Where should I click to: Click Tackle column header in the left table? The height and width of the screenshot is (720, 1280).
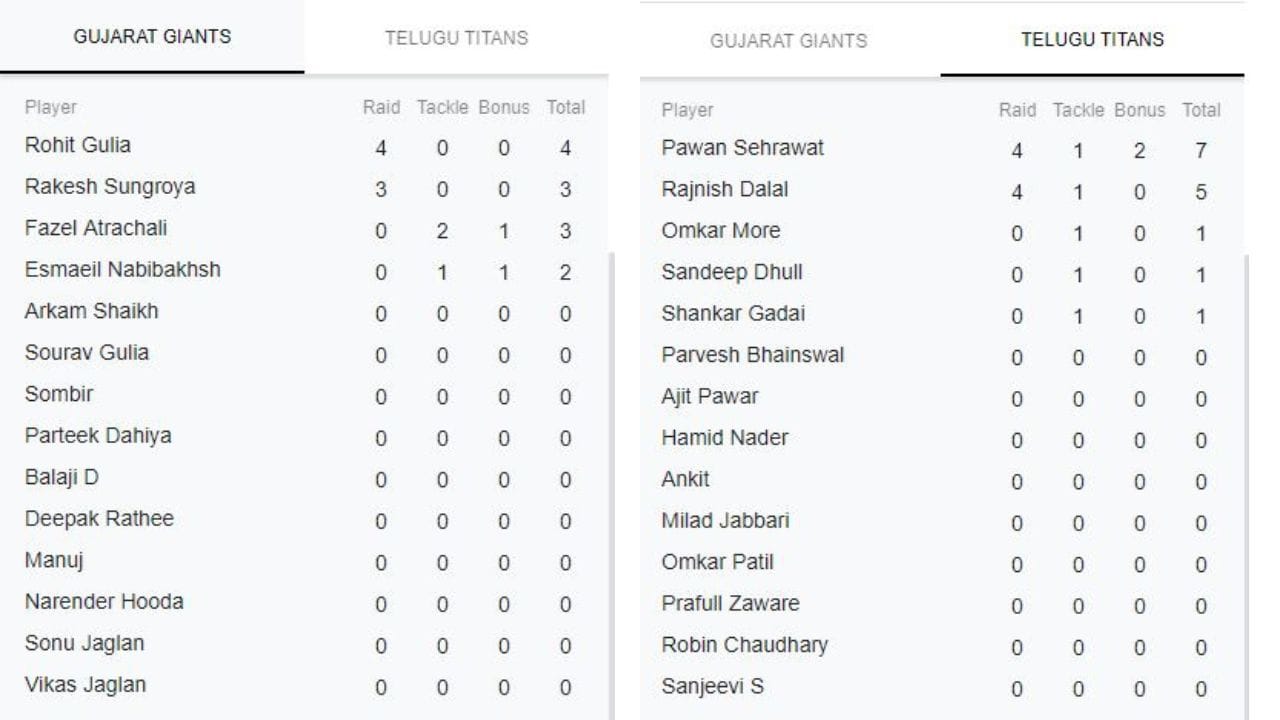(442, 107)
